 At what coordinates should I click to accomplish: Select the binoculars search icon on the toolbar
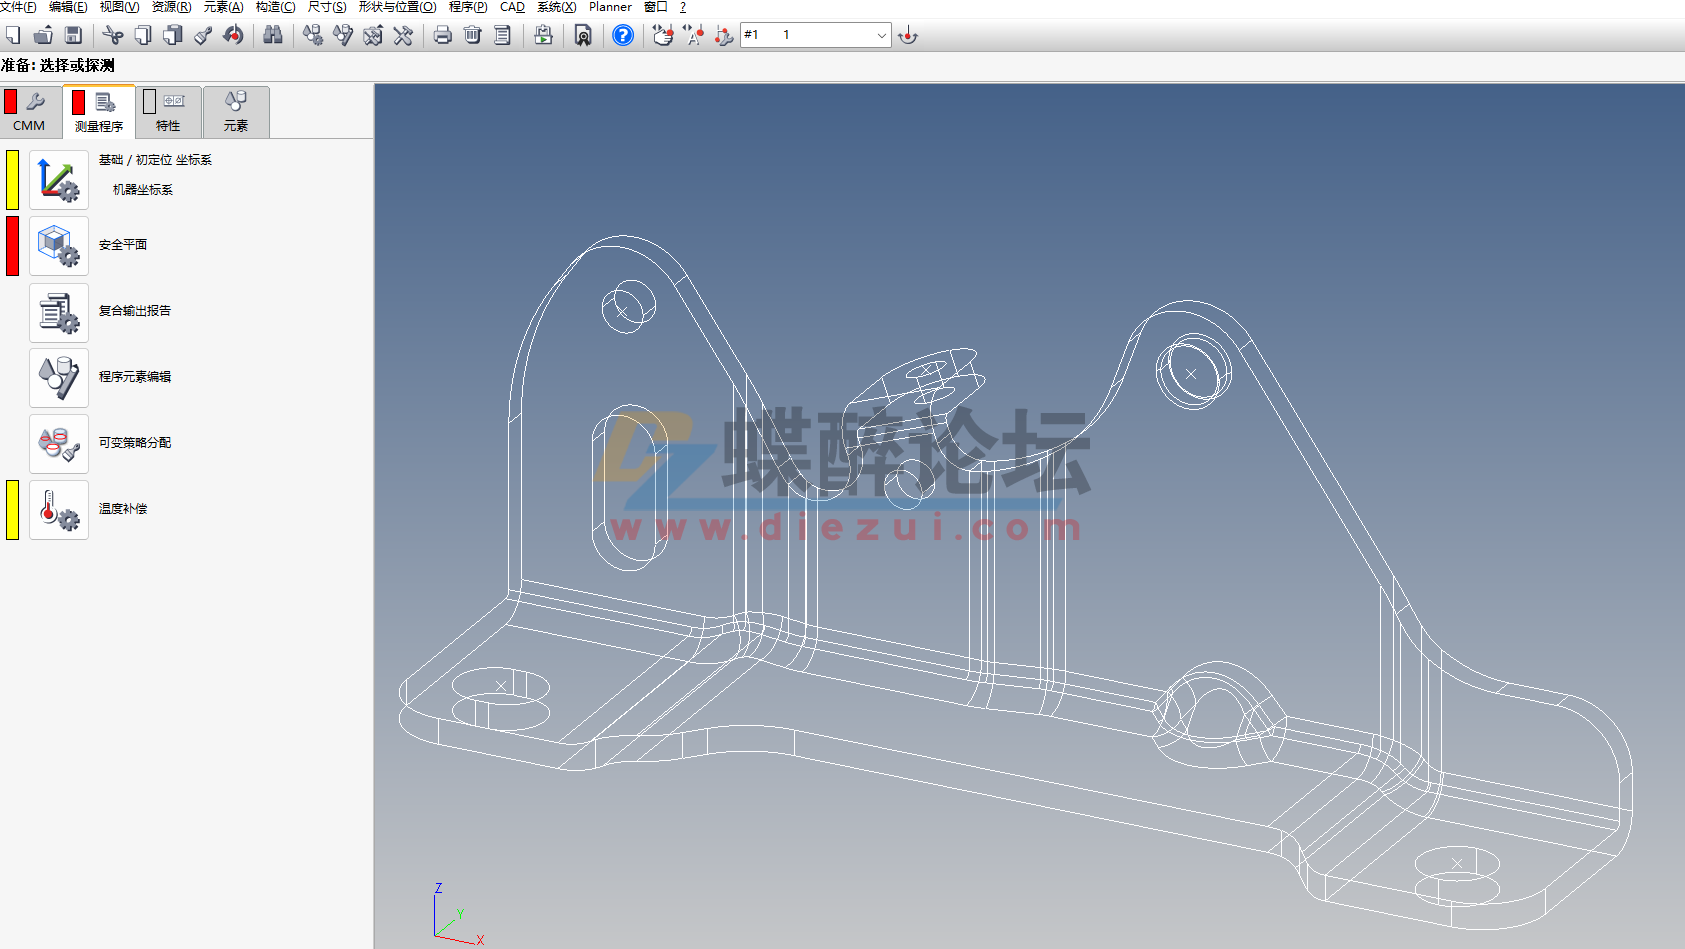pyautogui.click(x=272, y=35)
